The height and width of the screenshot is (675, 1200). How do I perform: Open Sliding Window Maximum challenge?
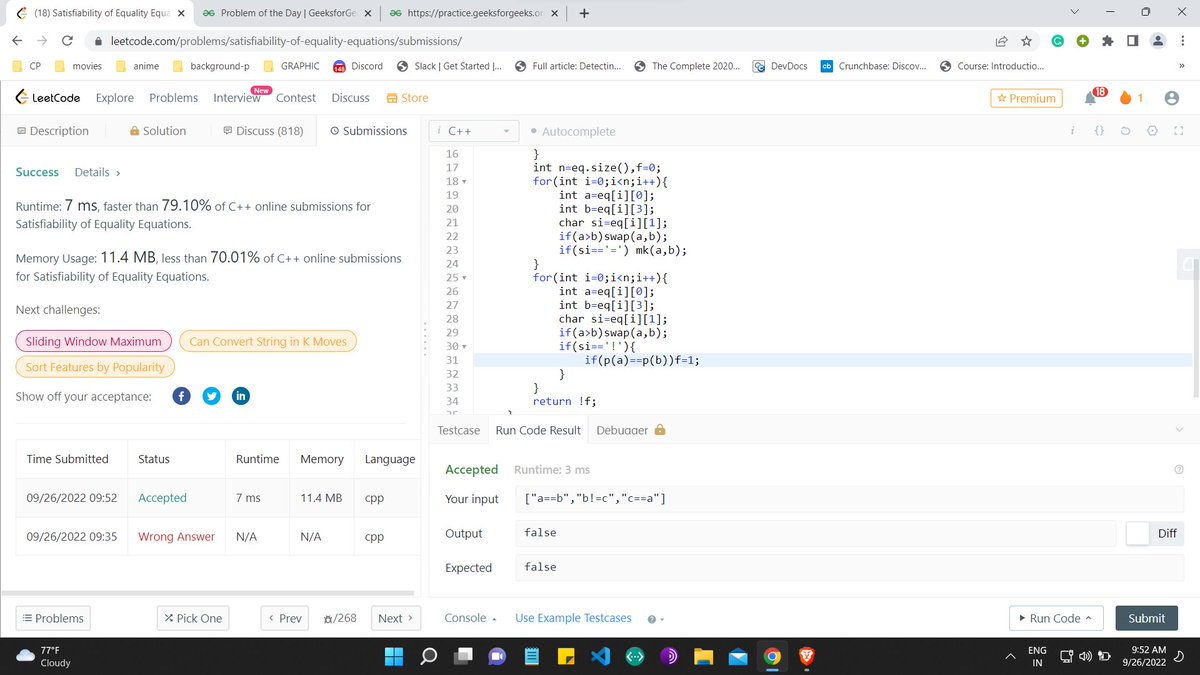[94, 341]
